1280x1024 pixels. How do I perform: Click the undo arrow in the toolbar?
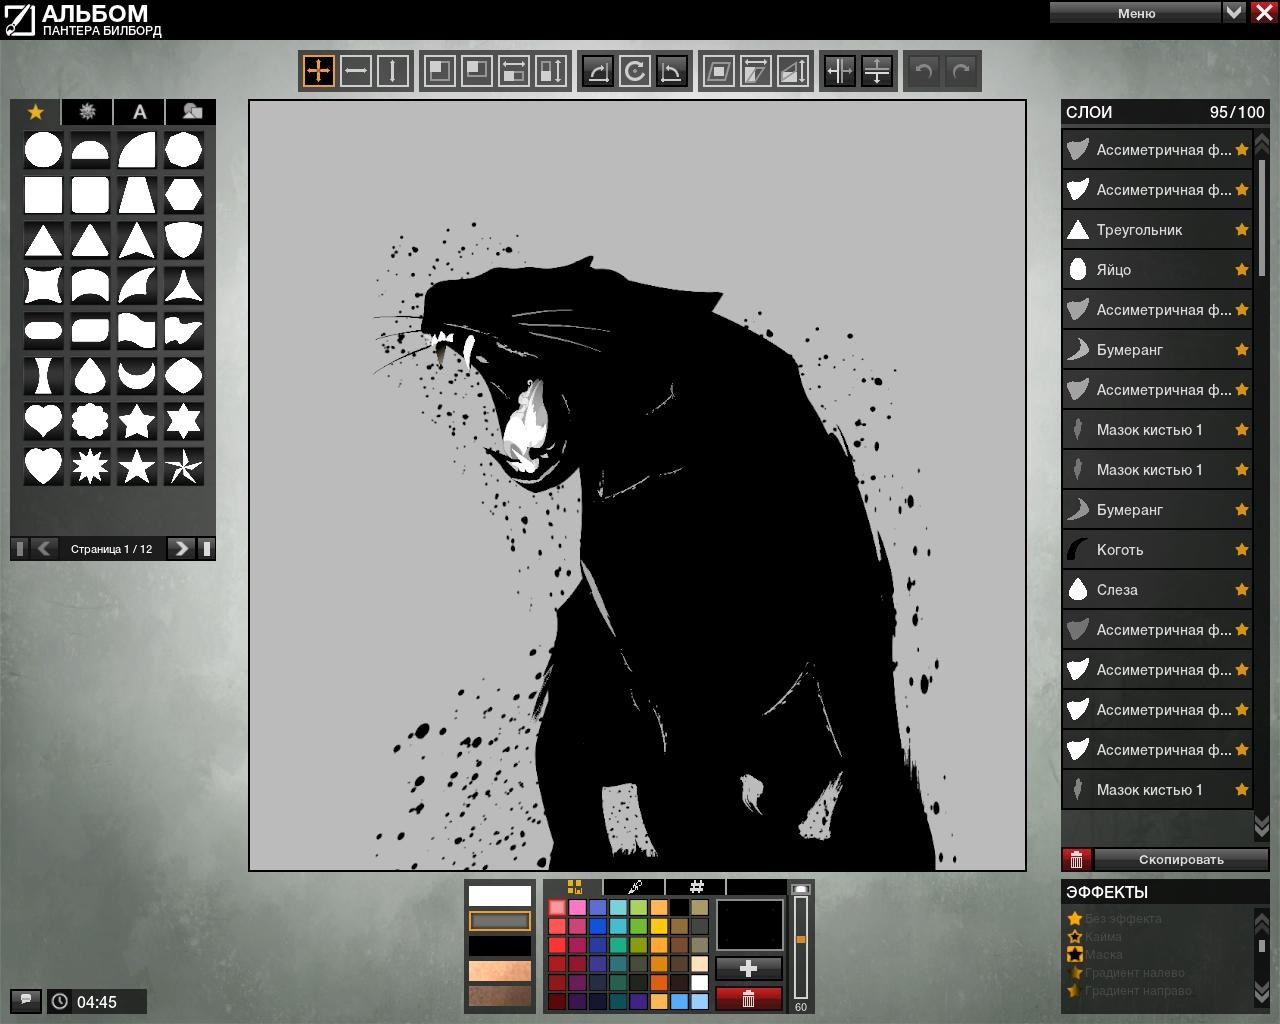tap(924, 71)
